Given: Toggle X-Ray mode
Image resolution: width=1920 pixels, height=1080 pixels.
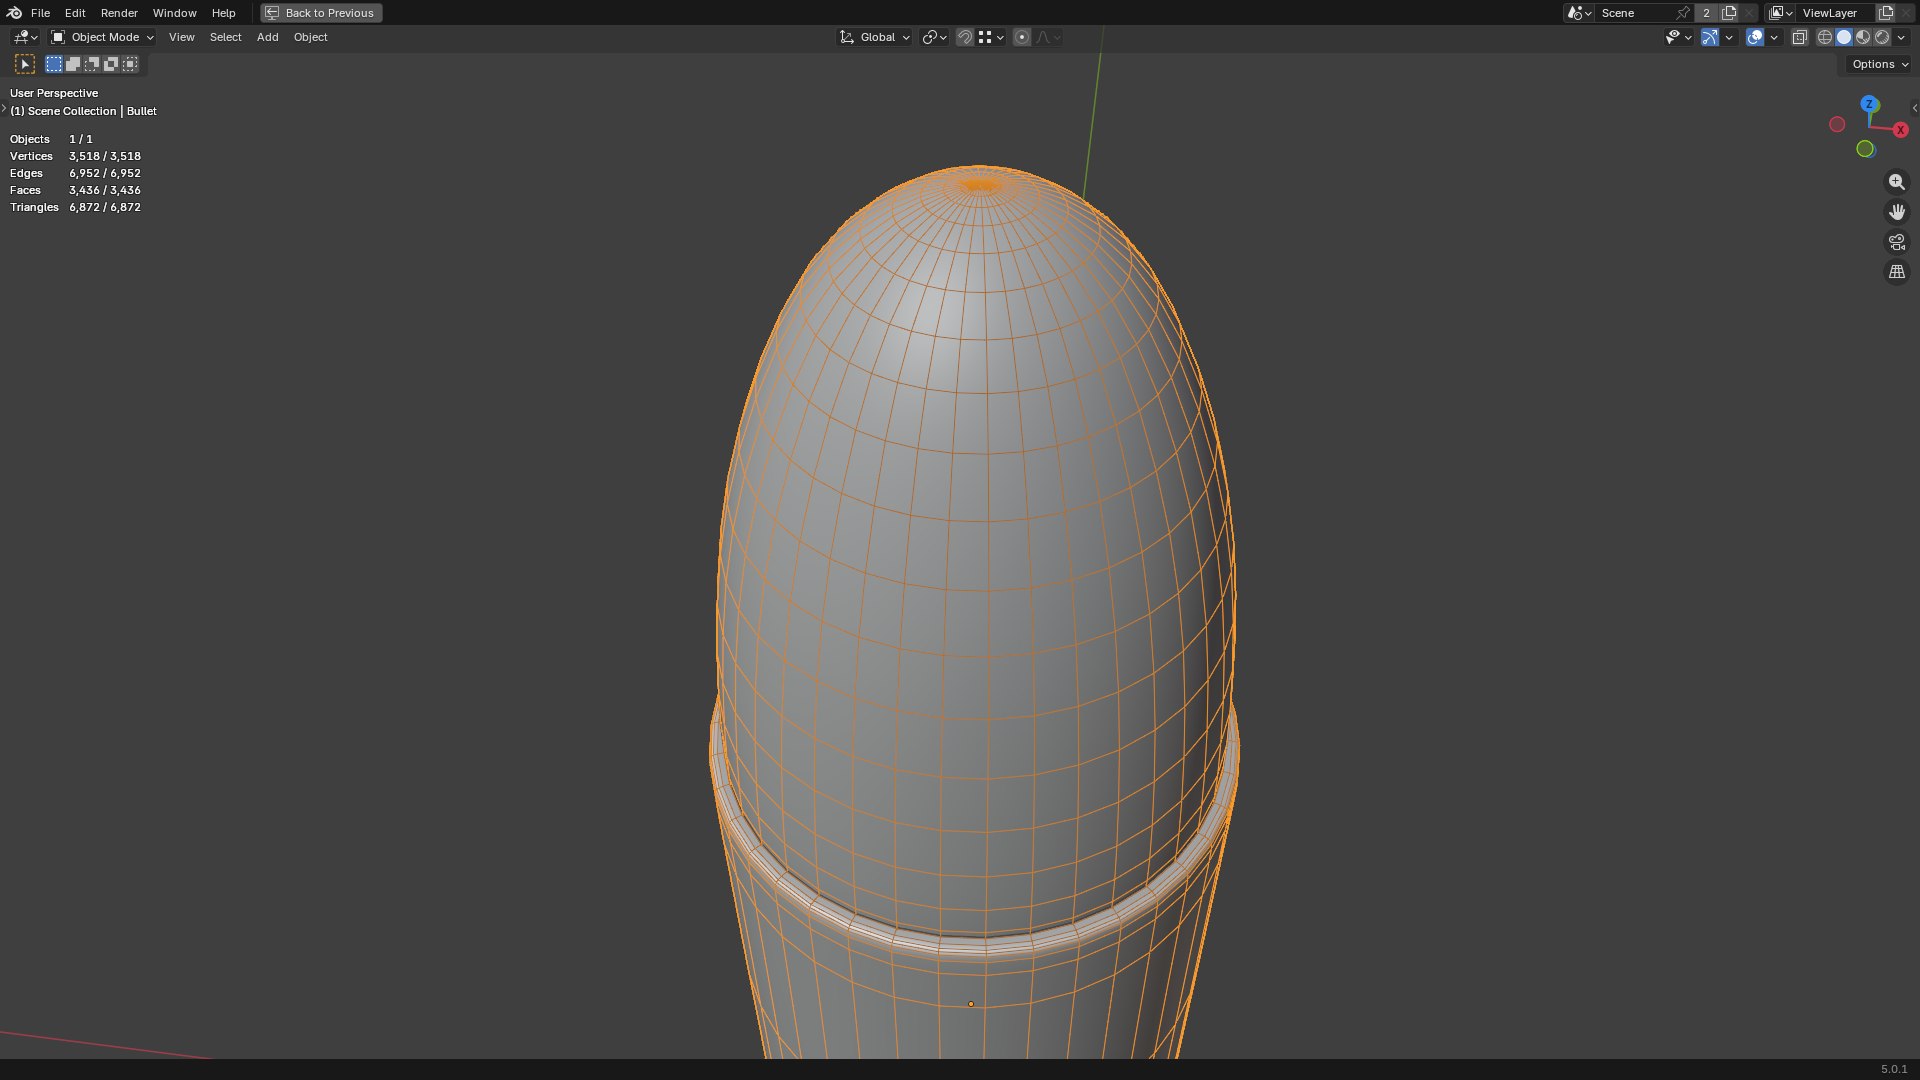Looking at the screenshot, I should pos(1800,37).
